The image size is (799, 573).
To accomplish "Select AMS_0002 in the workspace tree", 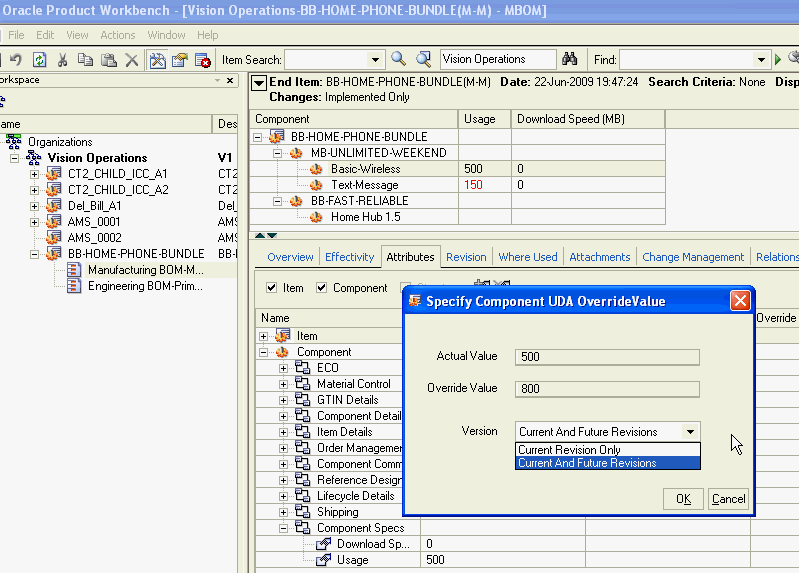I will tap(94, 238).
